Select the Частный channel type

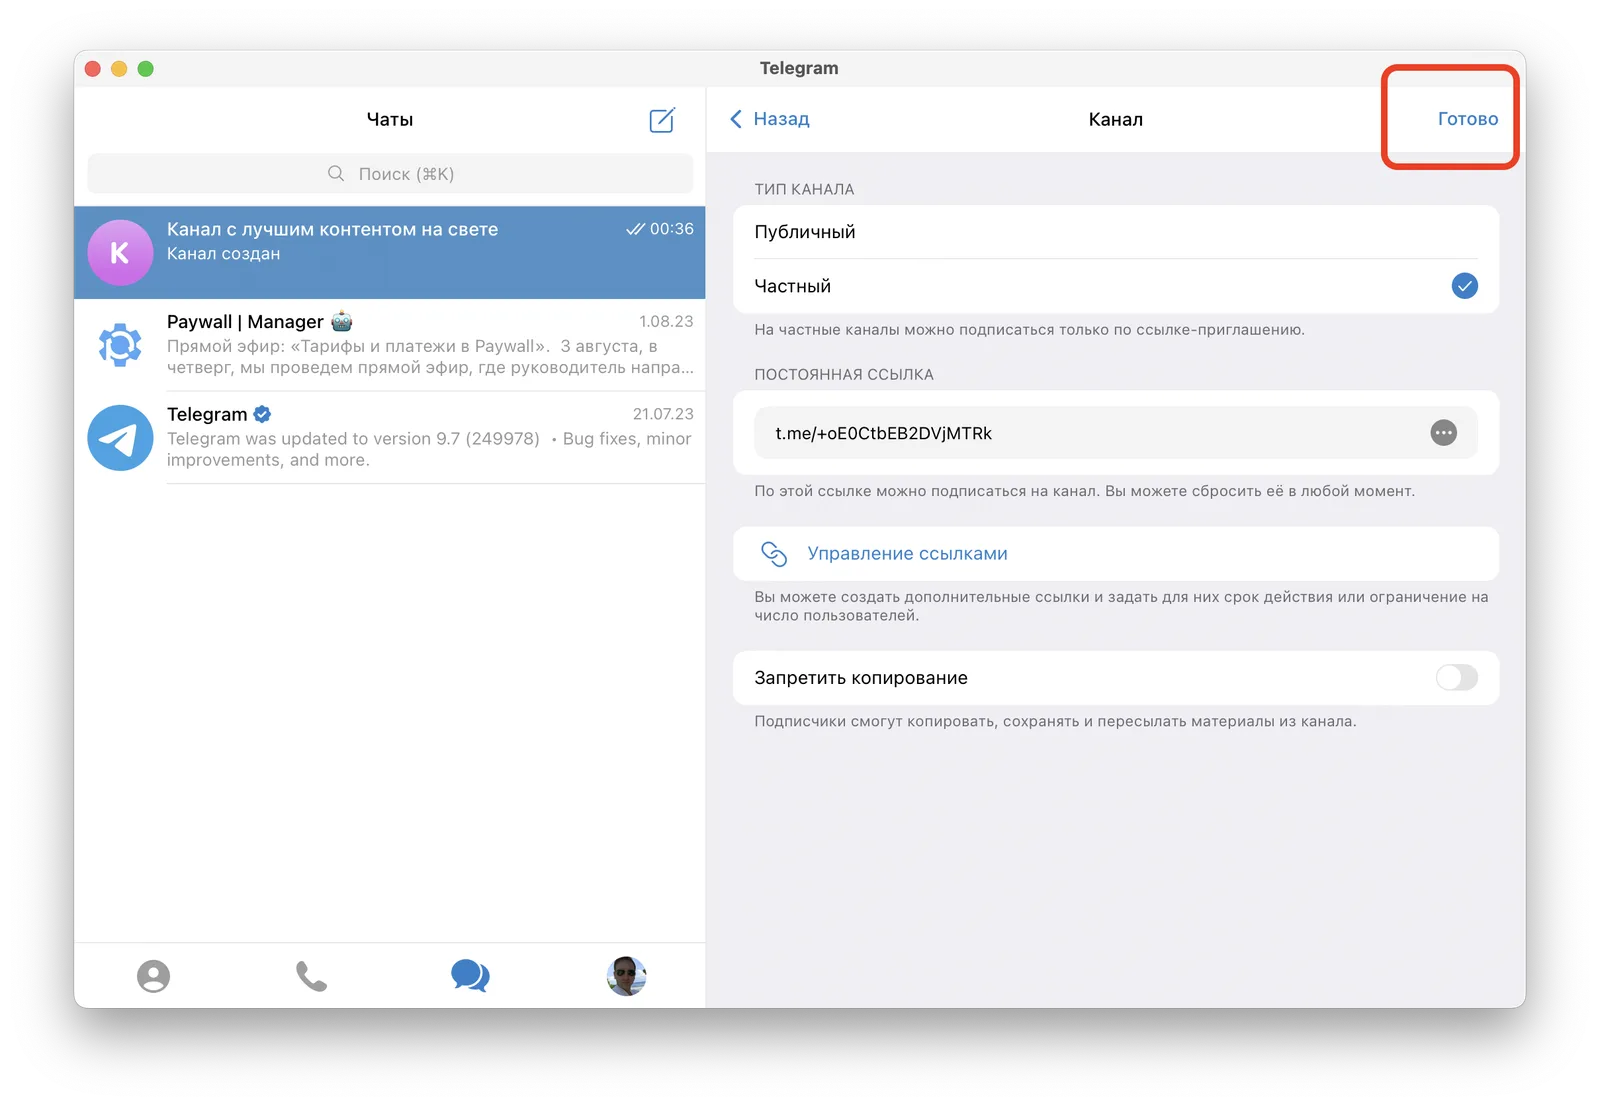(1116, 286)
